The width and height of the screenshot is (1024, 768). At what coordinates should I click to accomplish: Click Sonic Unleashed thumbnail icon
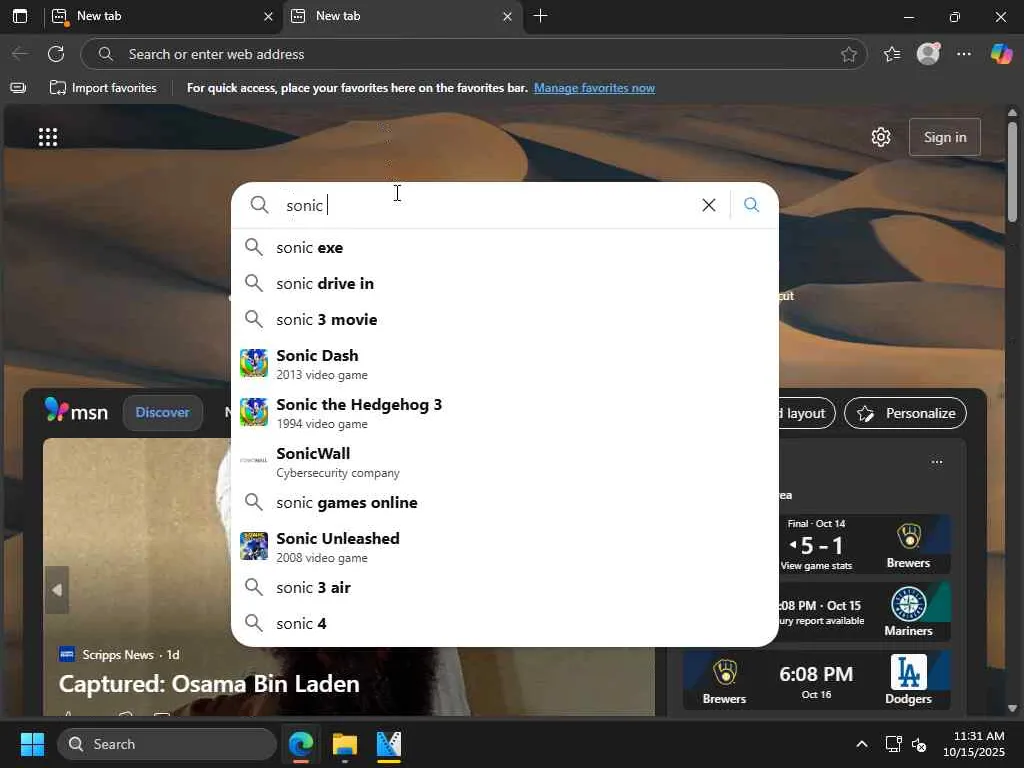[x=253, y=546]
